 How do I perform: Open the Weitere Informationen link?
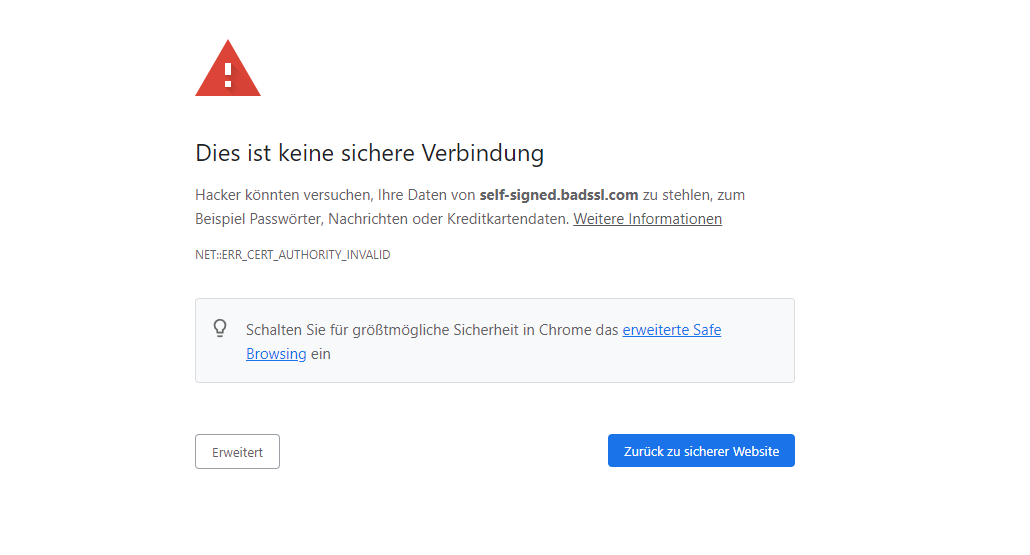tap(647, 219)
